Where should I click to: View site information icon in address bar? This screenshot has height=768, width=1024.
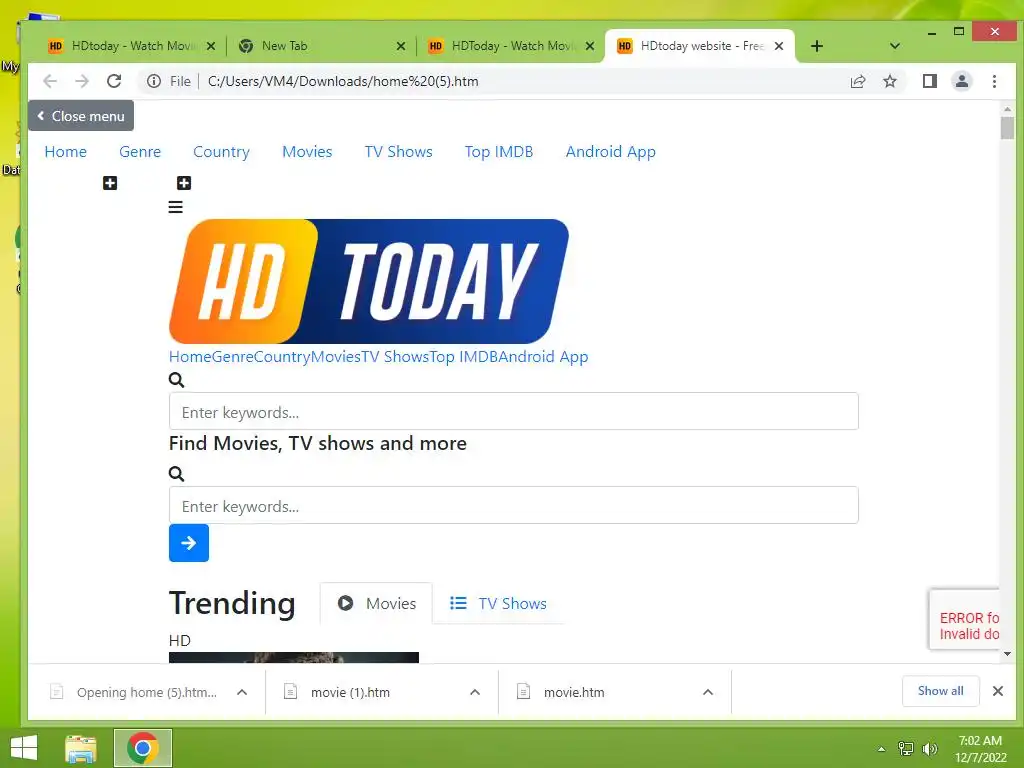click(153, 81)
